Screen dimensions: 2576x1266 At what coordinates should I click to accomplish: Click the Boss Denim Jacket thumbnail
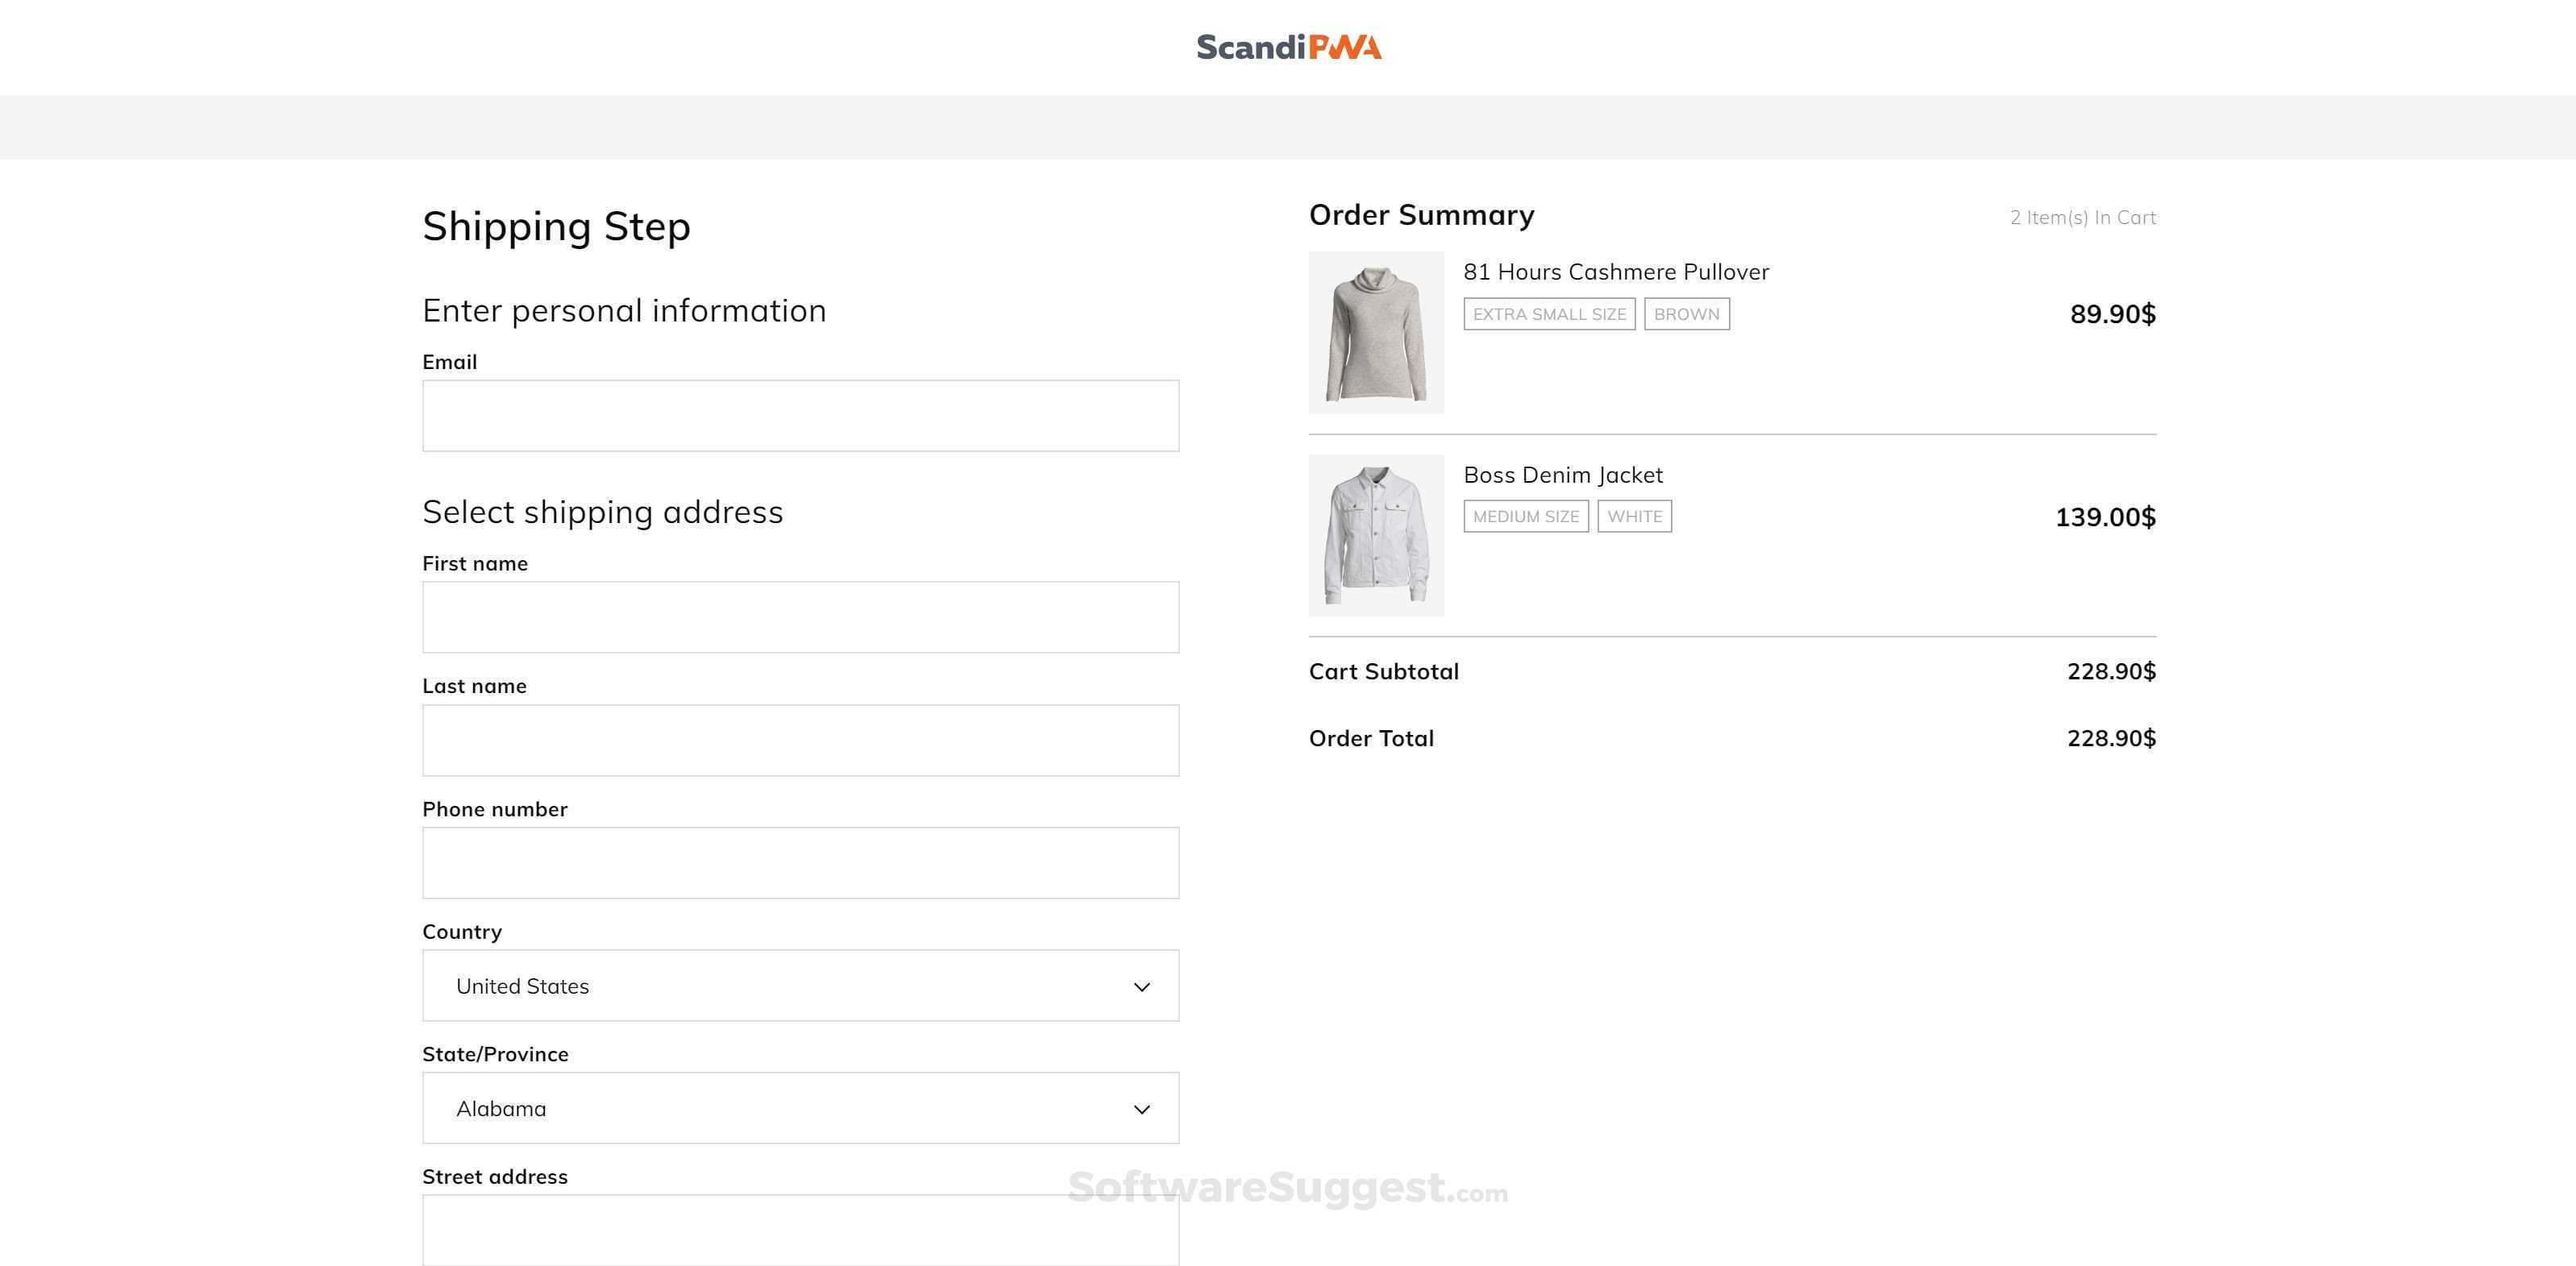[1376, 536]
